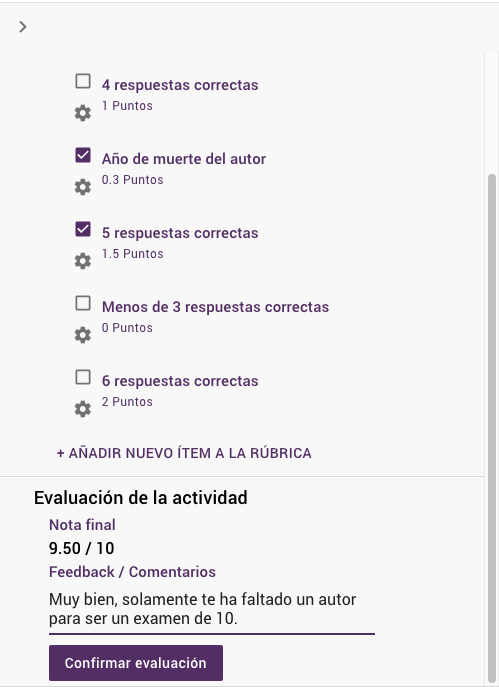Check the 4 respuestas correctas checkbox

click(83, 81)
